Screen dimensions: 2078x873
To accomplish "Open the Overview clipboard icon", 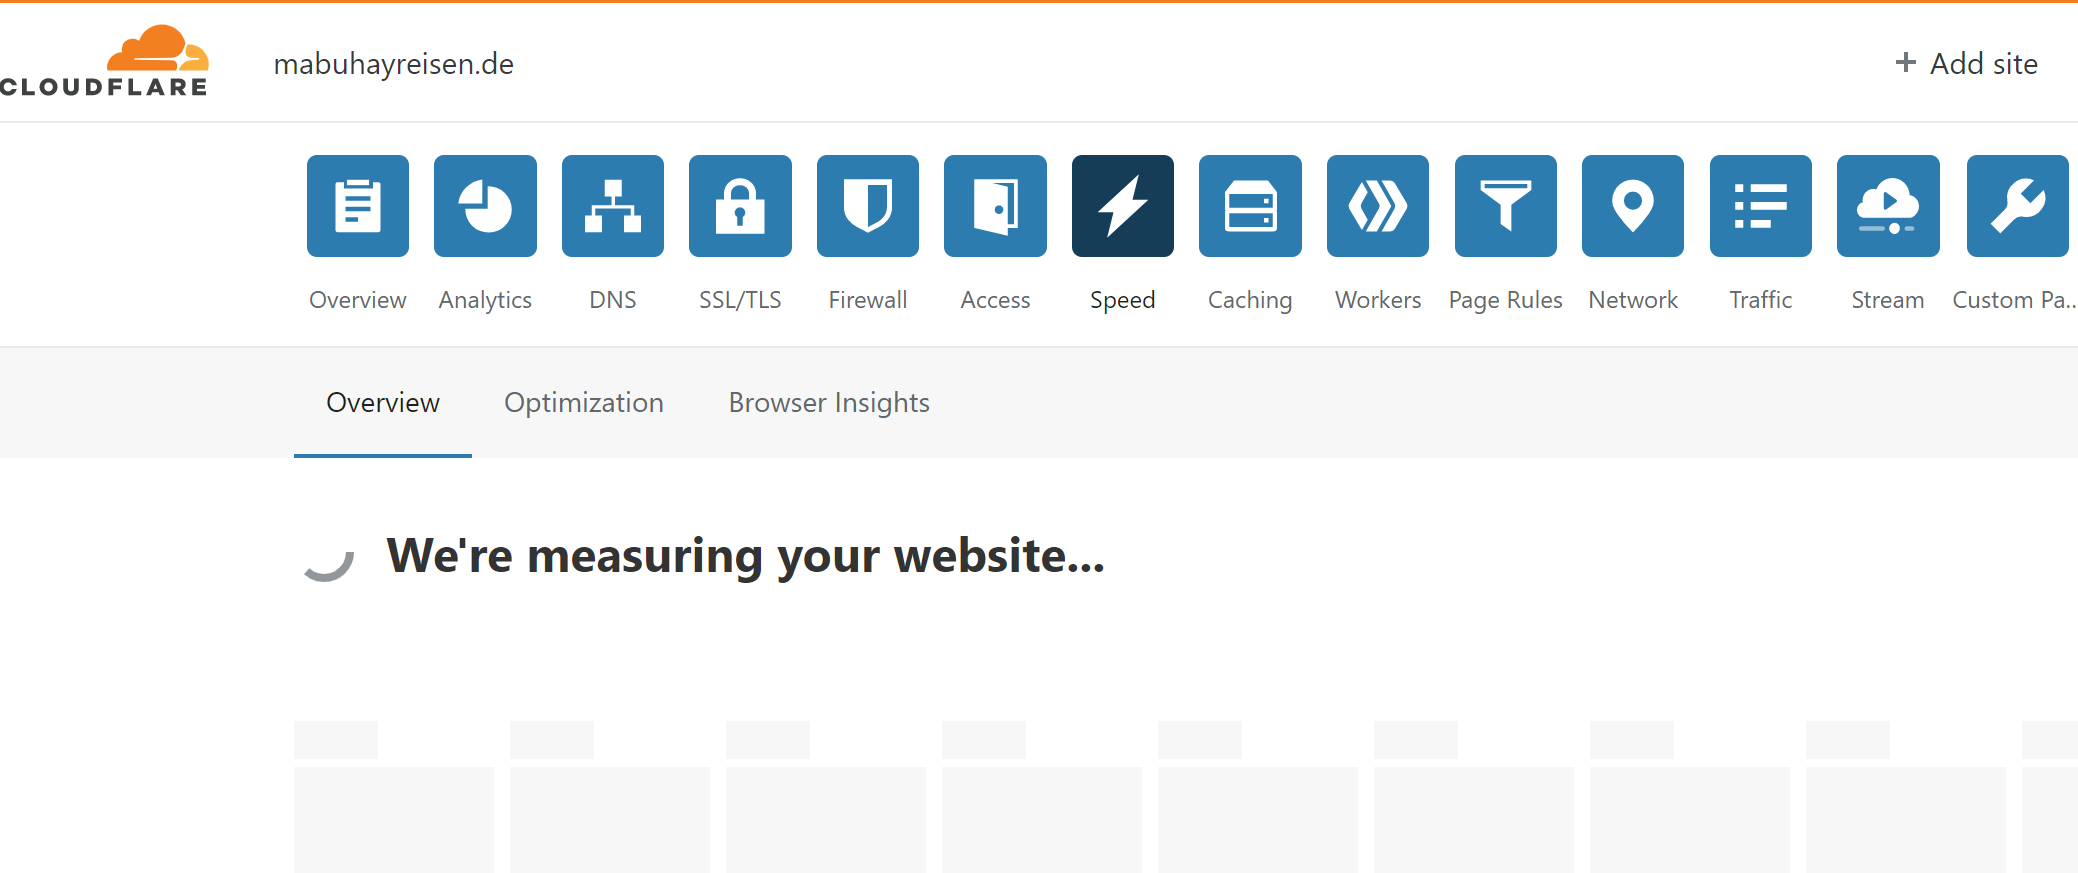I will point(358,206).
